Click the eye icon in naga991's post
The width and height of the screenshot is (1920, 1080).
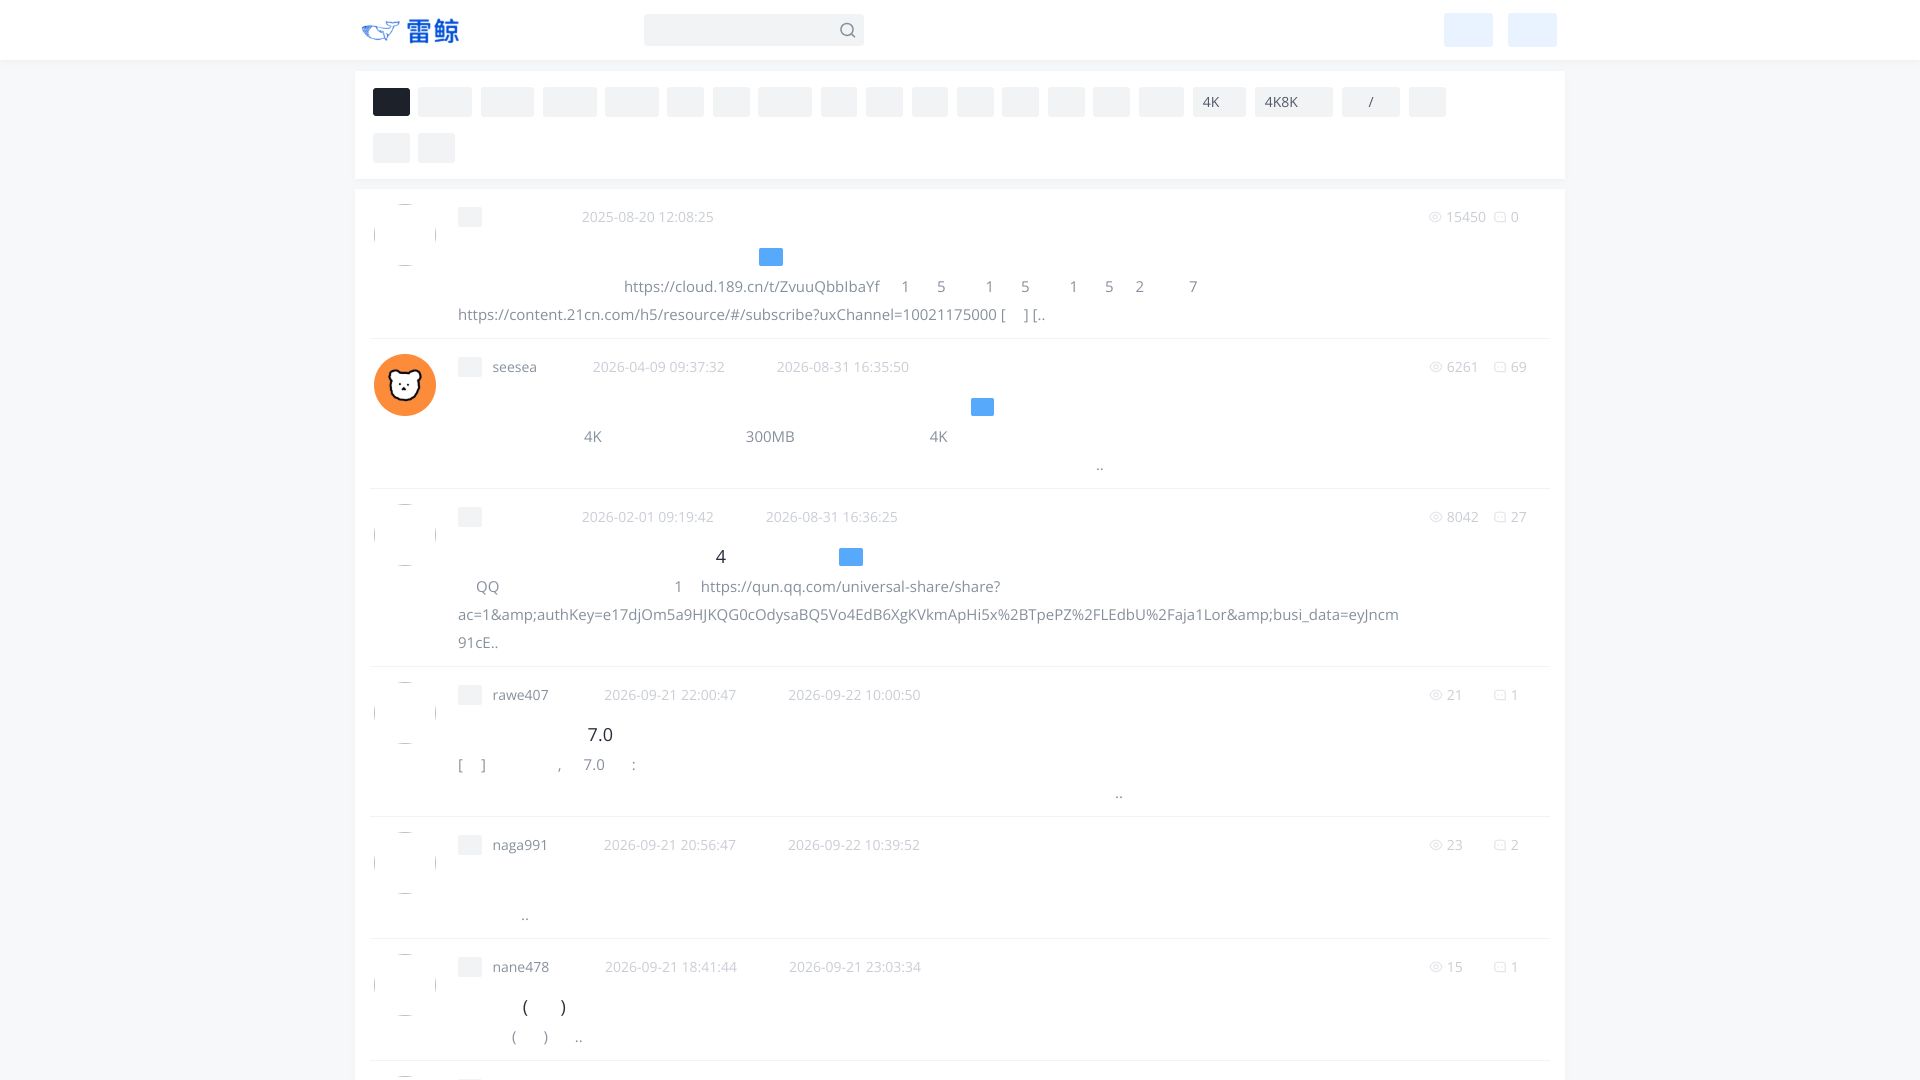coord(1435,845)
